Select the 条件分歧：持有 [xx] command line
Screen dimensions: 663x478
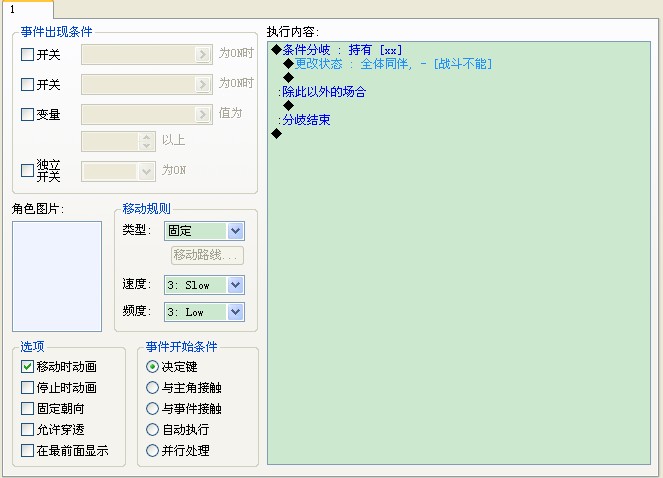coord(337,50)
